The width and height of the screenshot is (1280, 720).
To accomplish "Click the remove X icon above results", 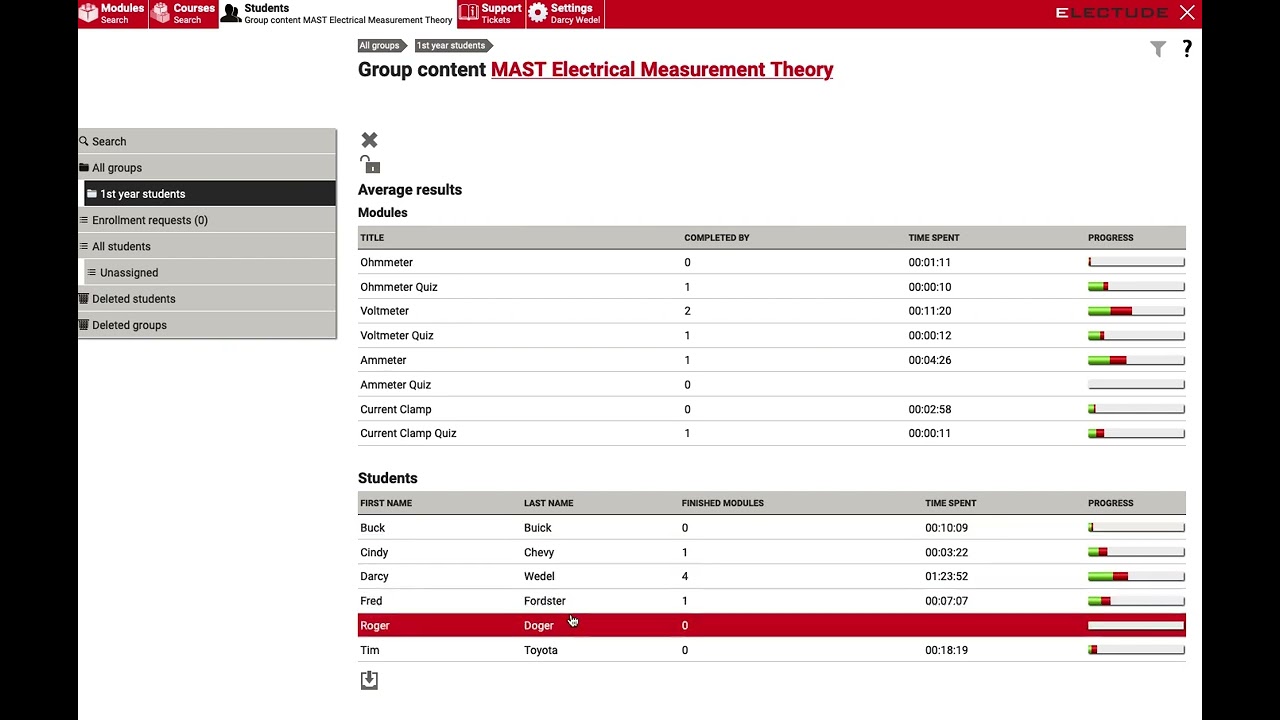I will tap(370, 140).
